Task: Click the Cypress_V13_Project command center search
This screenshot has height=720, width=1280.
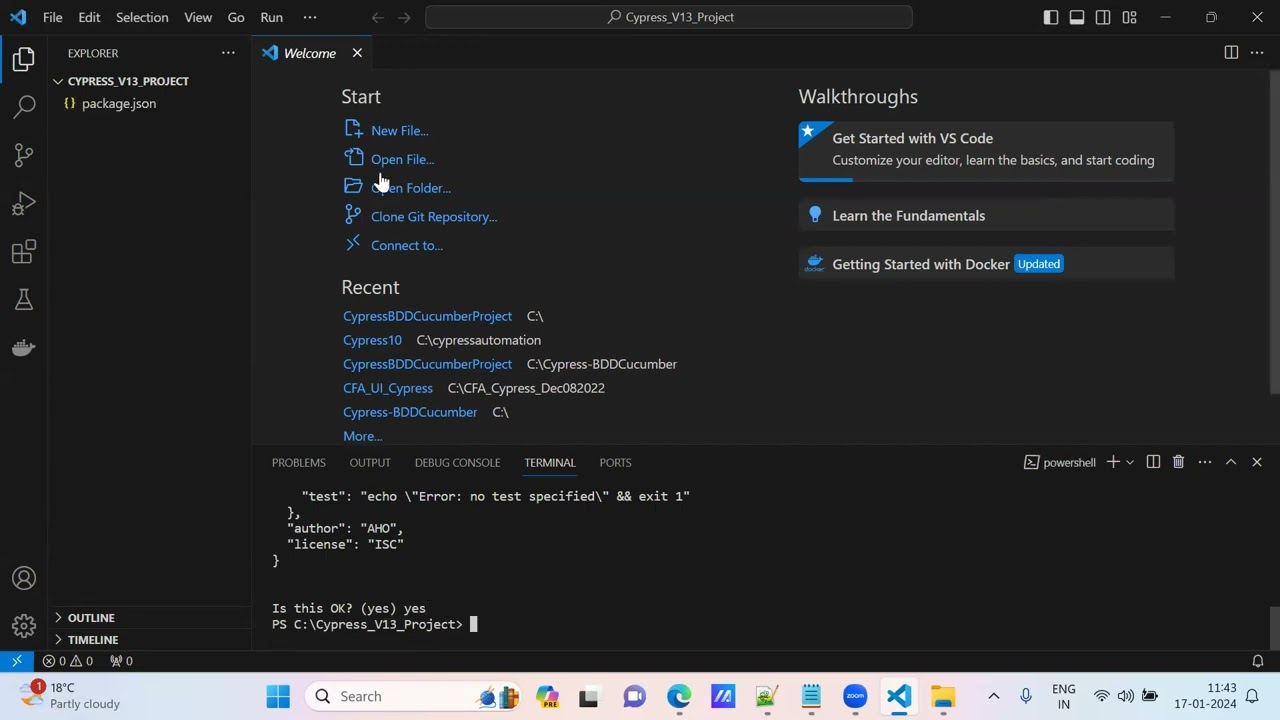Action: [669, 17]
